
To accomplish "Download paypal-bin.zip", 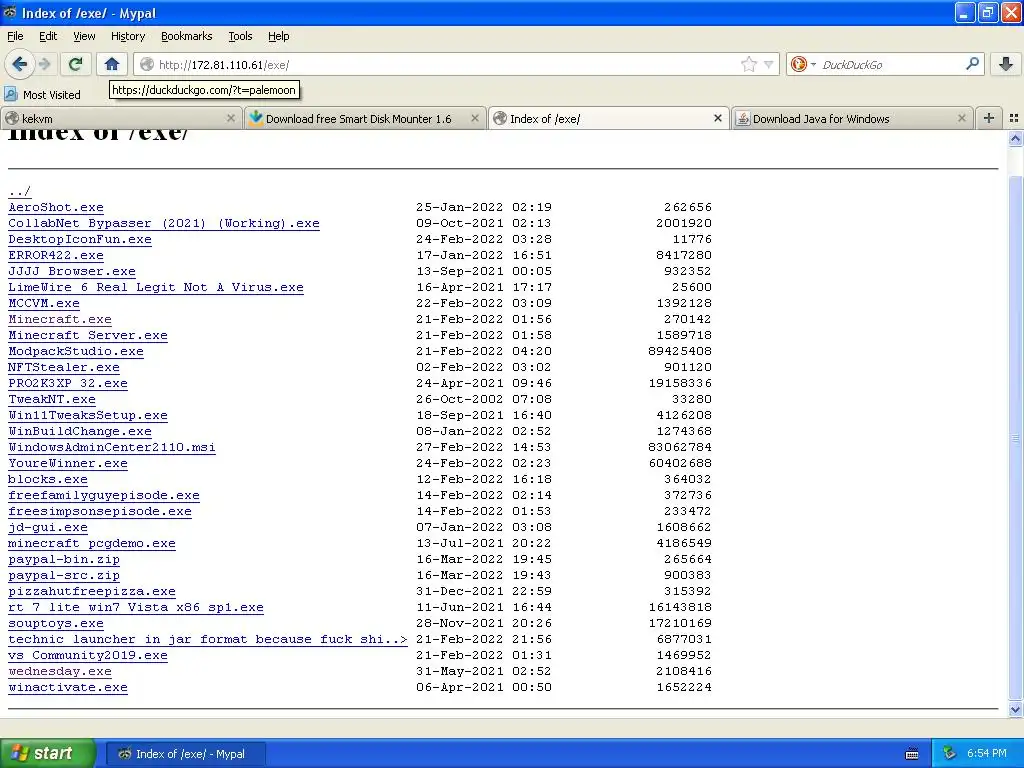I will 64,559.
